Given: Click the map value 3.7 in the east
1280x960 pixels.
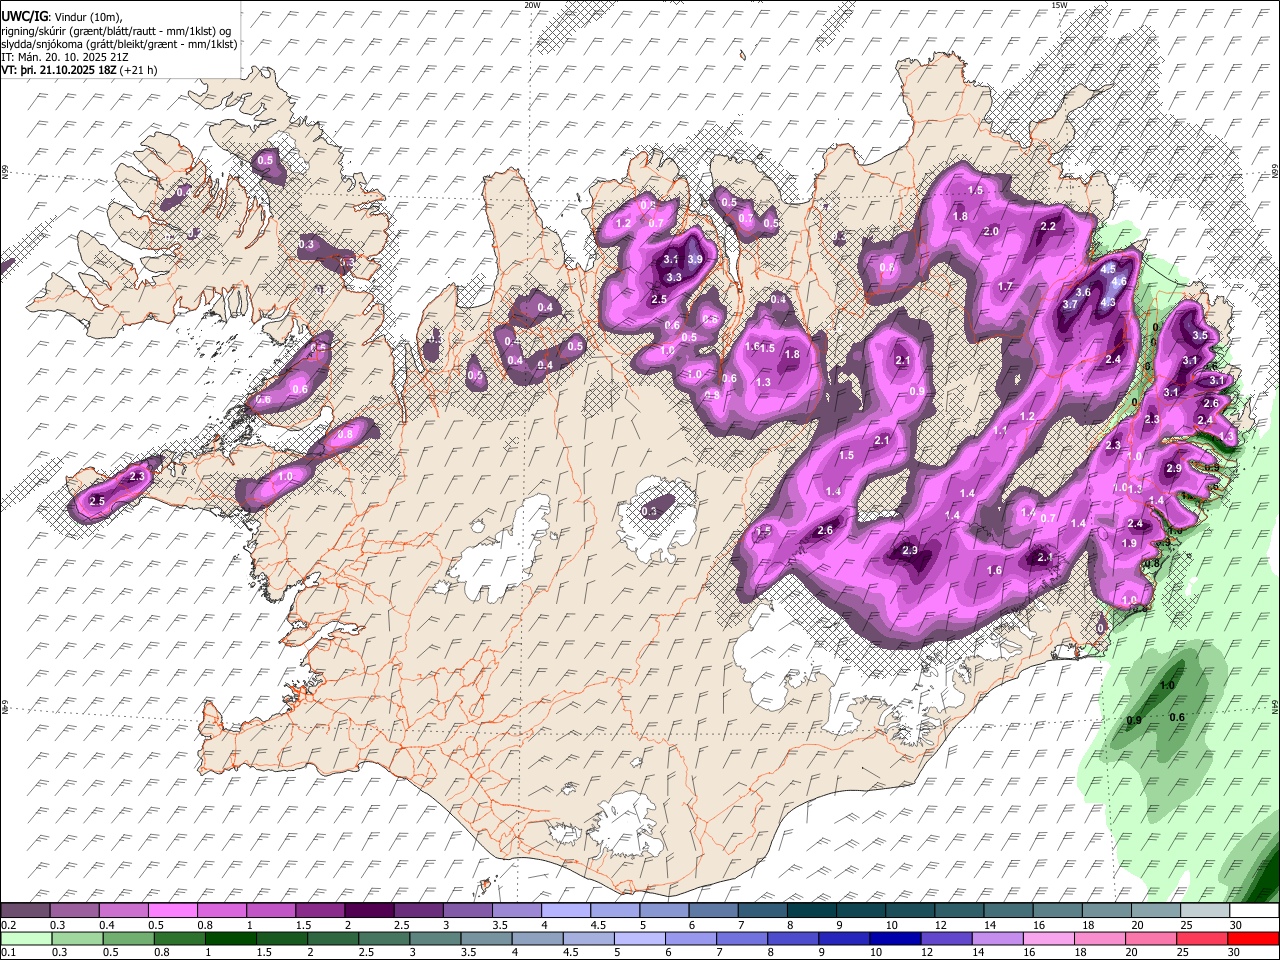Looking at the screenshot, I should (x=1070, y=305).
